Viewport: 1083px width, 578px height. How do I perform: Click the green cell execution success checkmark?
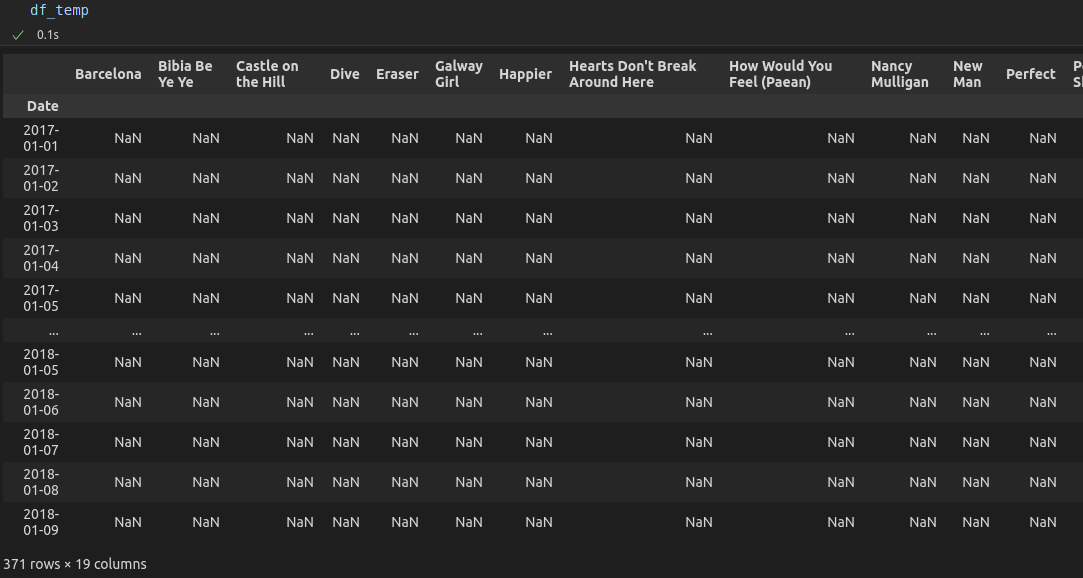[x=18, y=35]
